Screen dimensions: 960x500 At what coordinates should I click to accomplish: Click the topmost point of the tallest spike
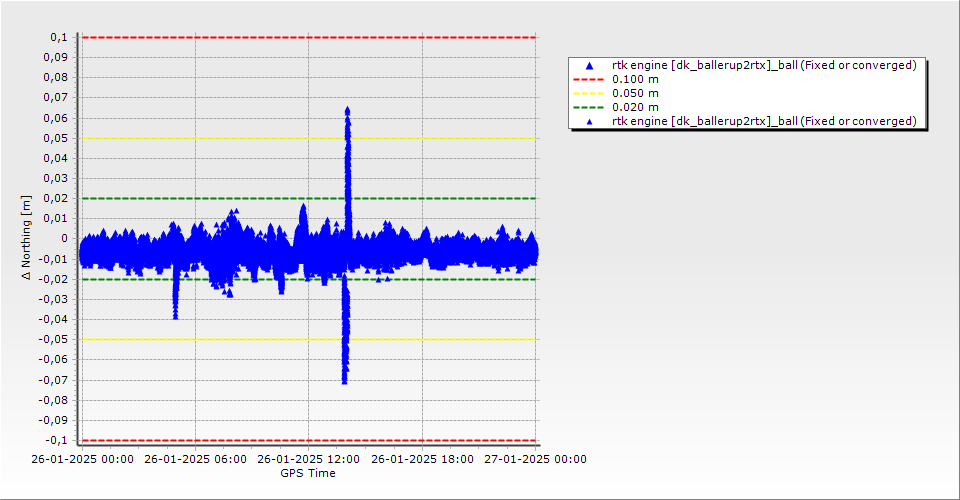(x=348, y=110)
